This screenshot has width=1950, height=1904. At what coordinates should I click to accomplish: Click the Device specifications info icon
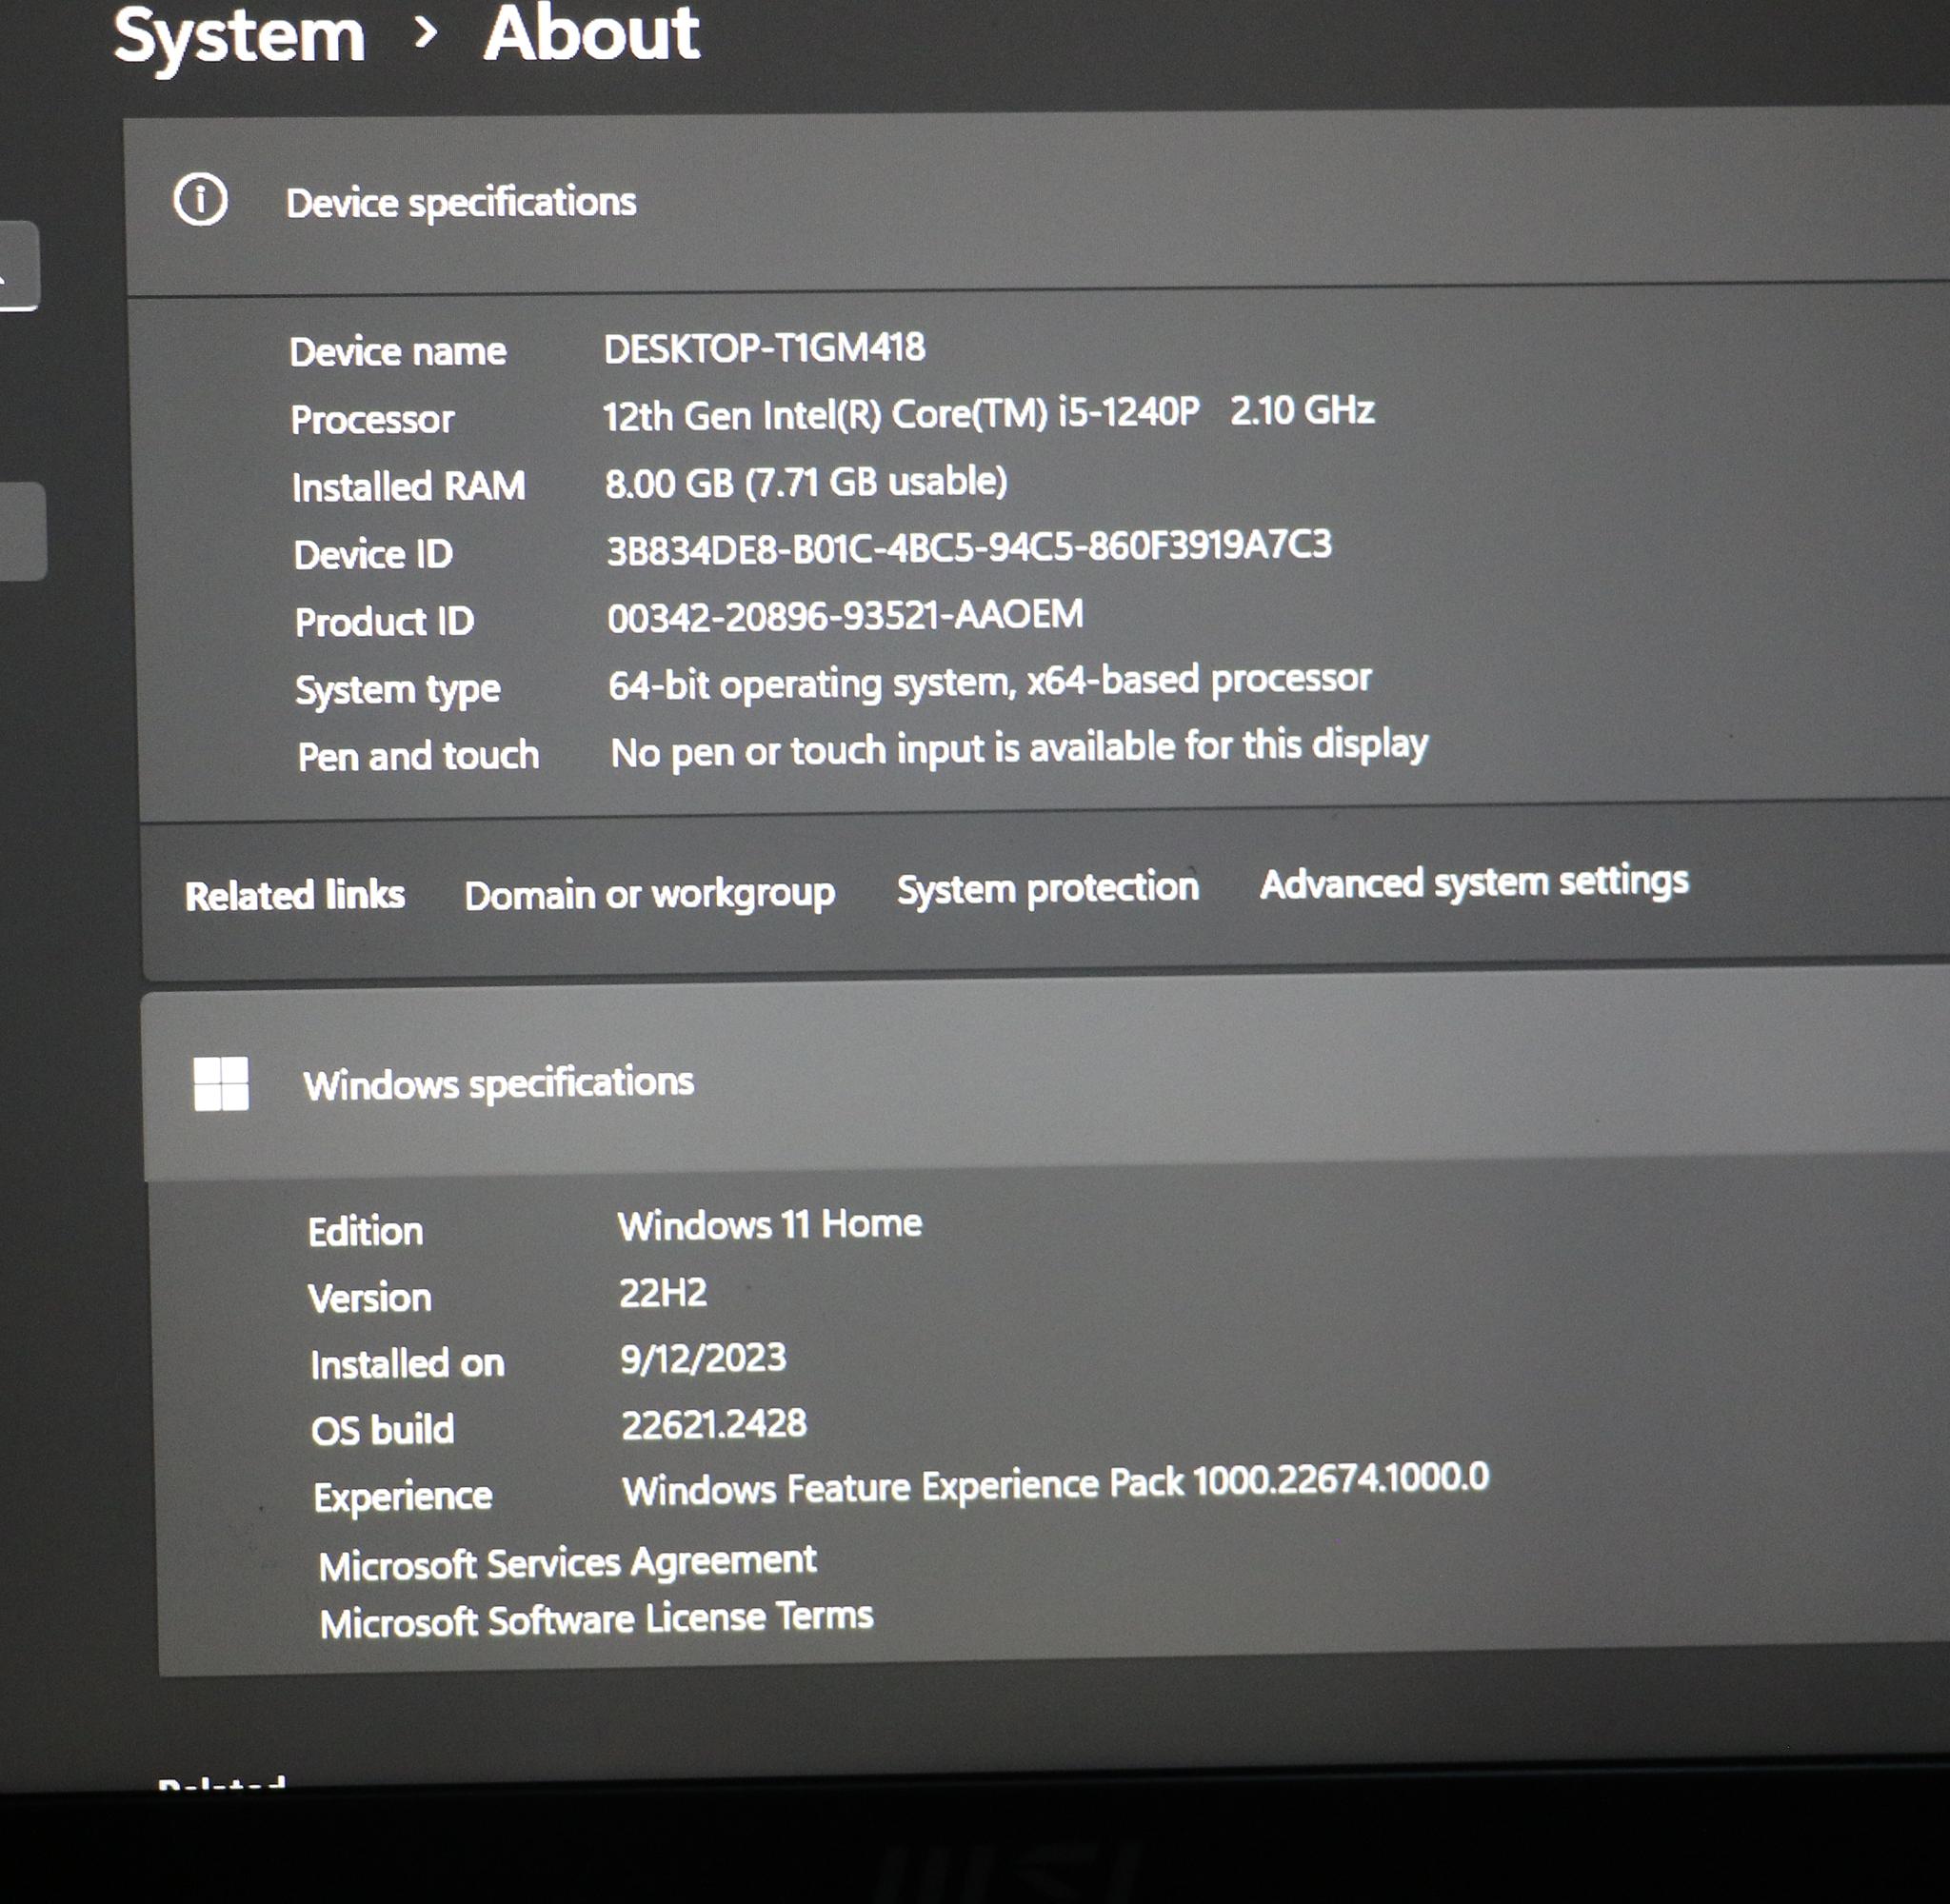click(200, 200)
